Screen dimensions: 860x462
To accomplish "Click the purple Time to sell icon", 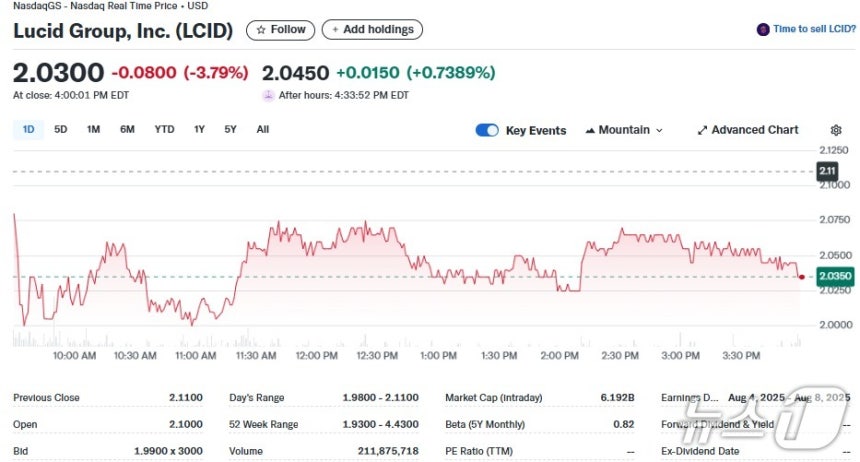I will pos(762,29).
